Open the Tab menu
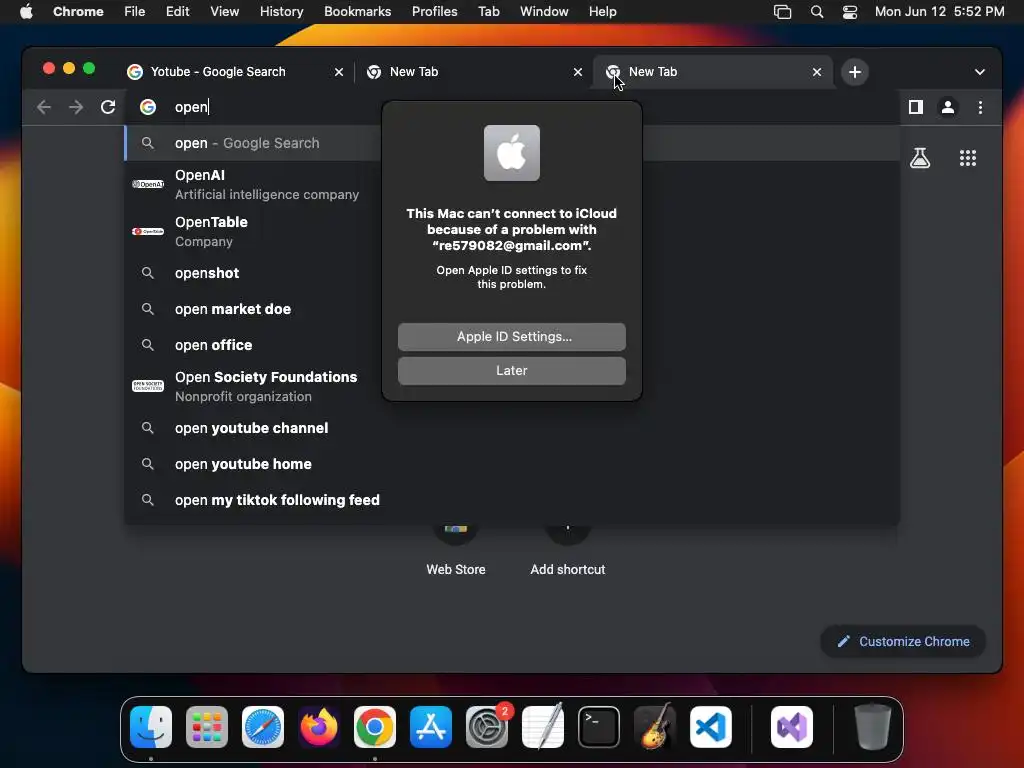 click(x=488, y=12)
